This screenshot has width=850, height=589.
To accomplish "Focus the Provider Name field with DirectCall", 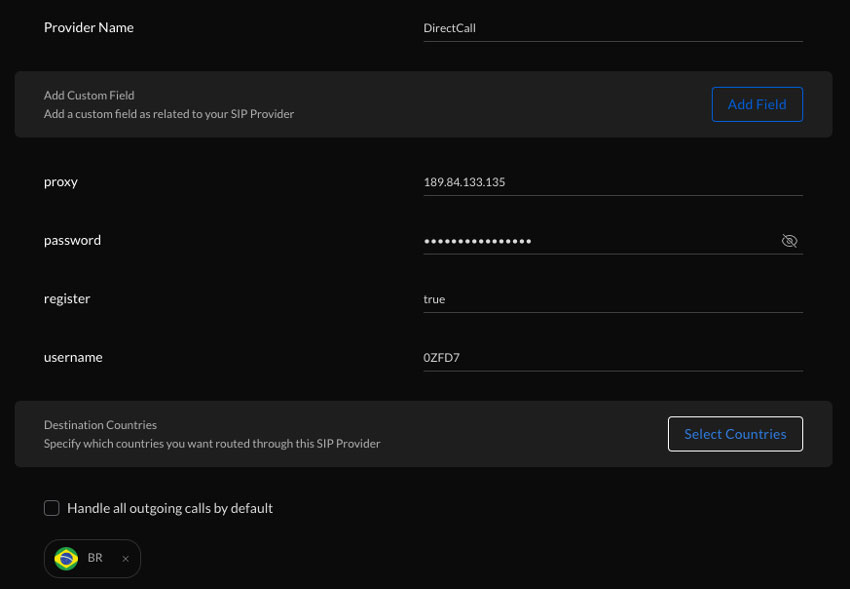I will click(613, 28).
